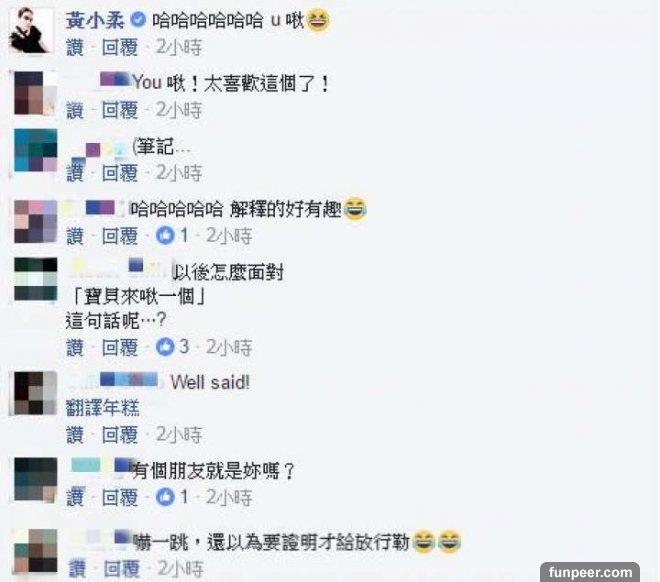Open 黃小柔's profile picture

coord(32,30)
